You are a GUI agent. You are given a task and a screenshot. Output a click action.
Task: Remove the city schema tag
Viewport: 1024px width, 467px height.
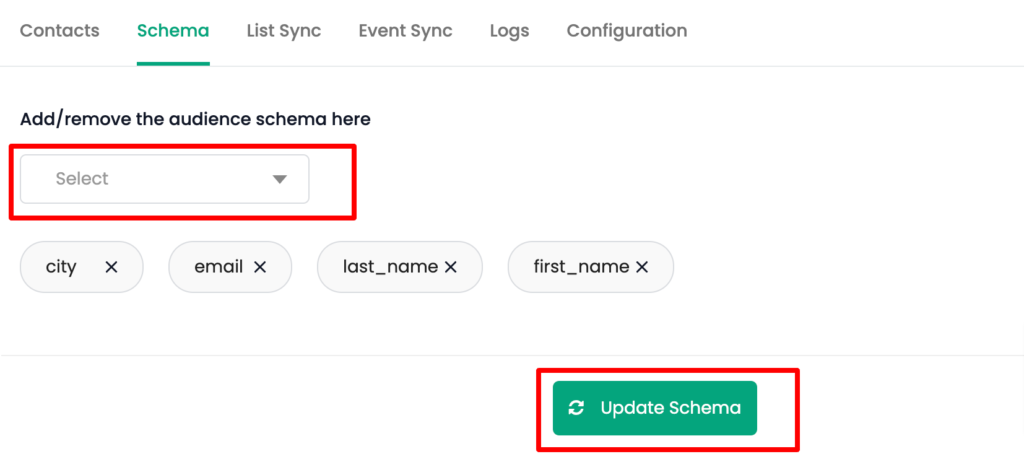(111, 266)
